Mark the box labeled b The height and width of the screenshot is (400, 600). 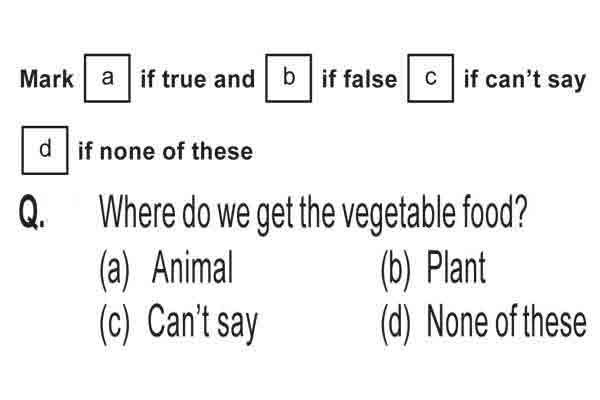click(289, 78)
